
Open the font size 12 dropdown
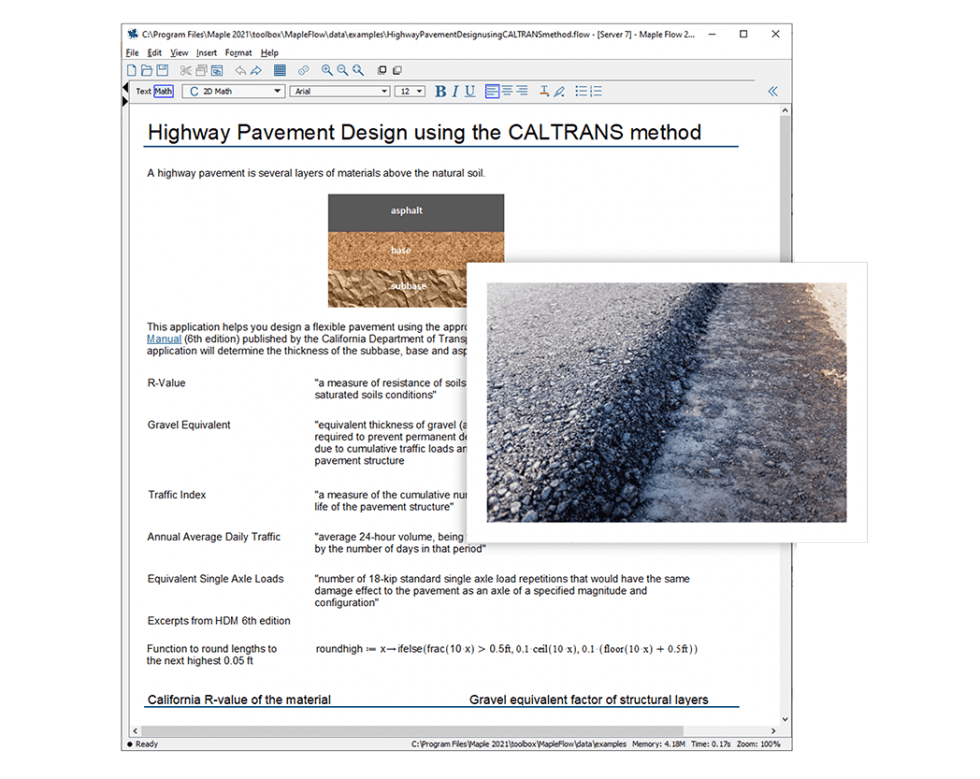[x=410, y=91]
